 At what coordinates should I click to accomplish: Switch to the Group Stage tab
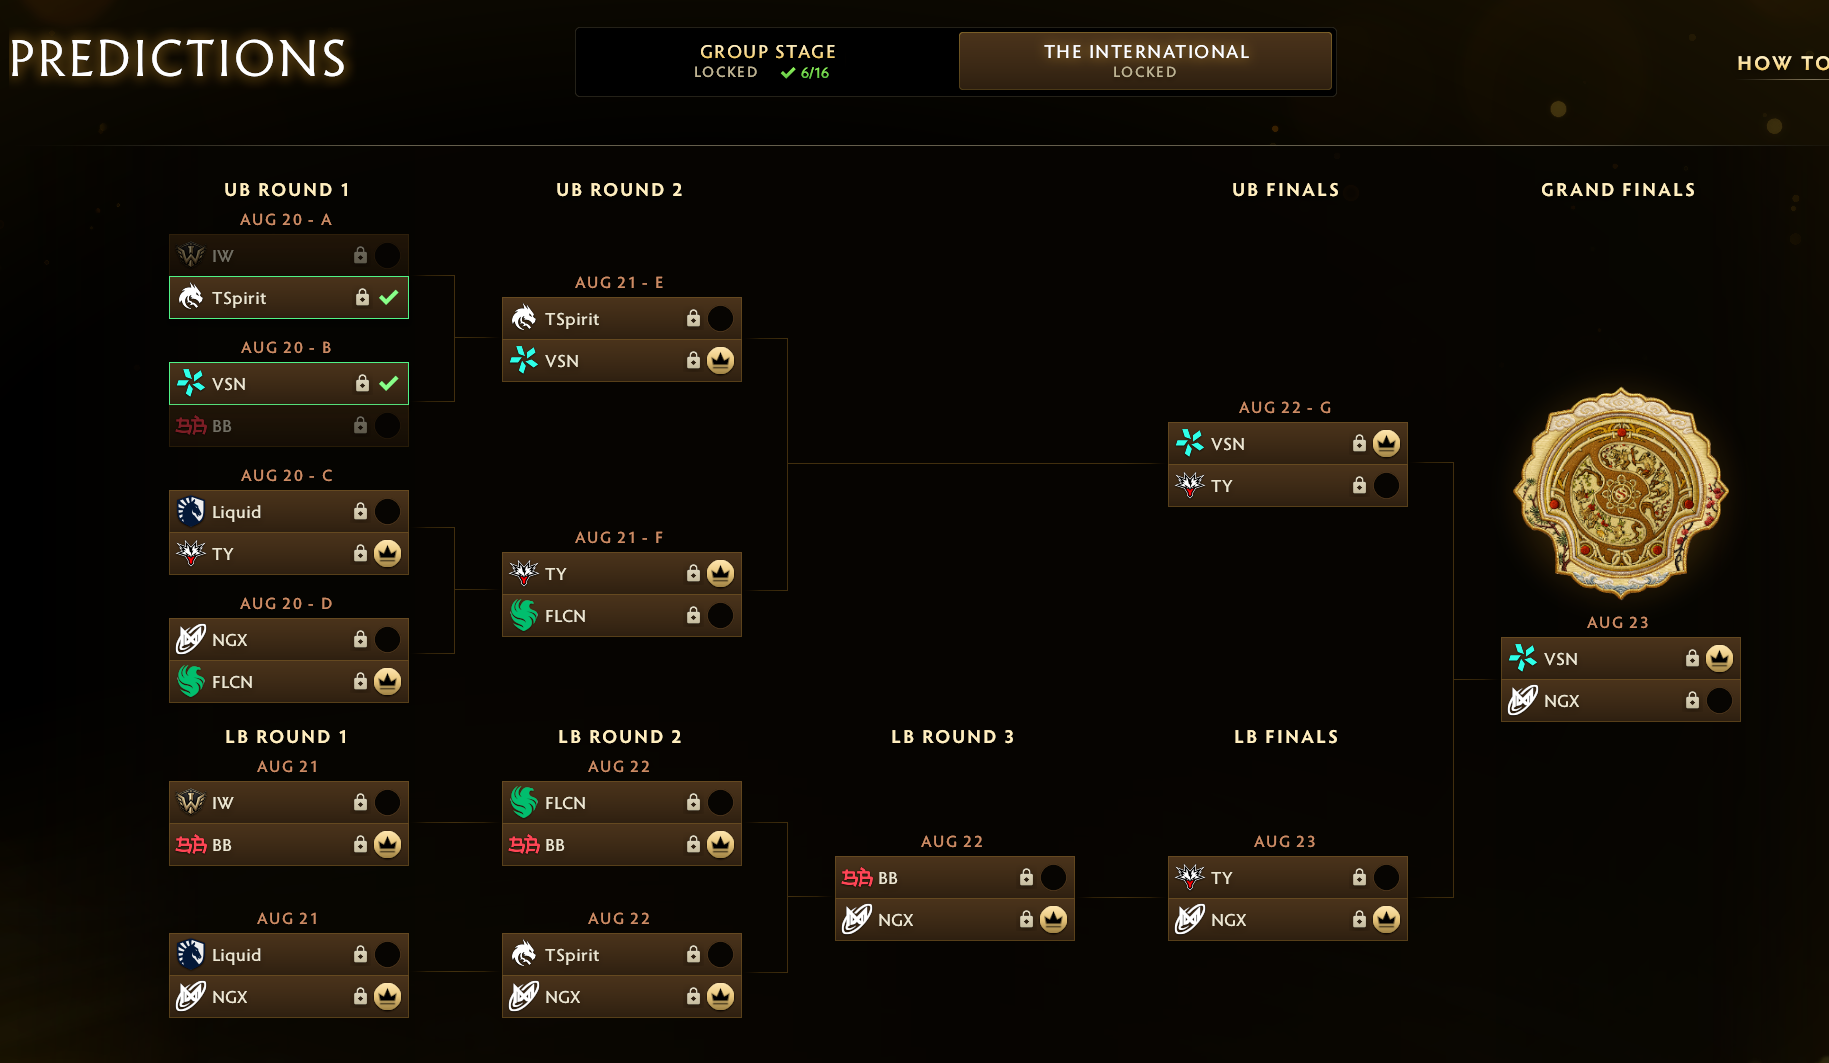coord(767,61)
